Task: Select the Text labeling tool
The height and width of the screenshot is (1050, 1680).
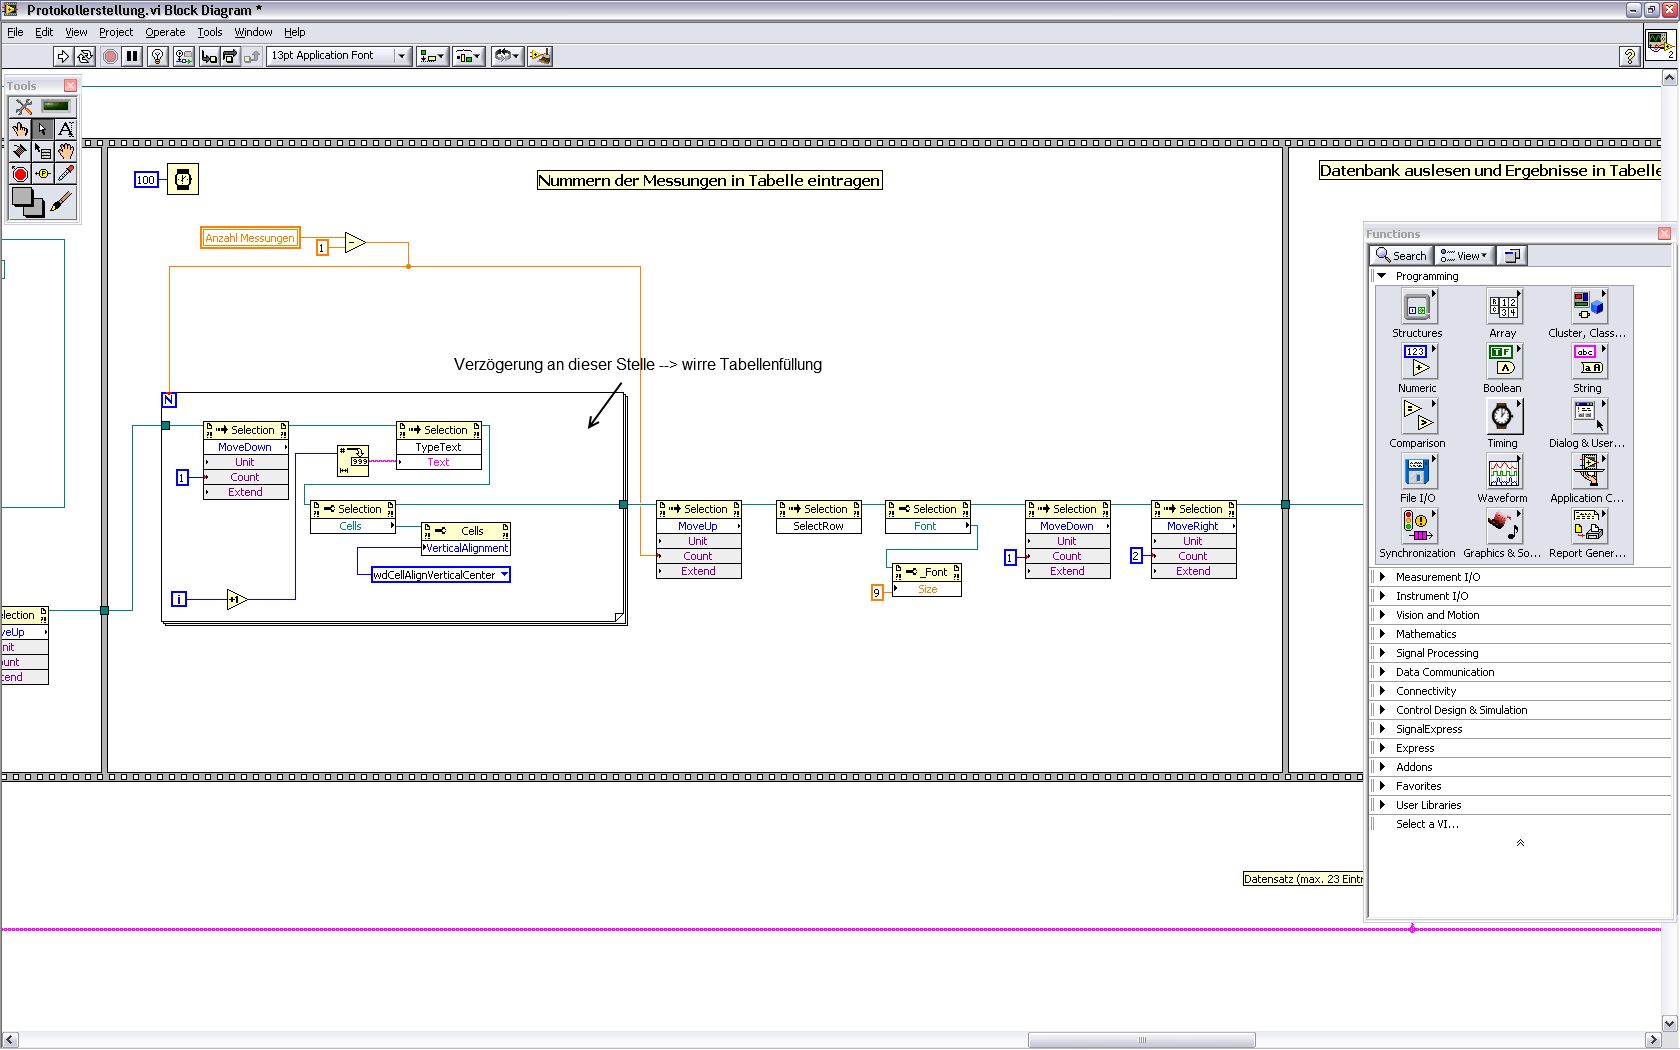Action: click(65, 129)
